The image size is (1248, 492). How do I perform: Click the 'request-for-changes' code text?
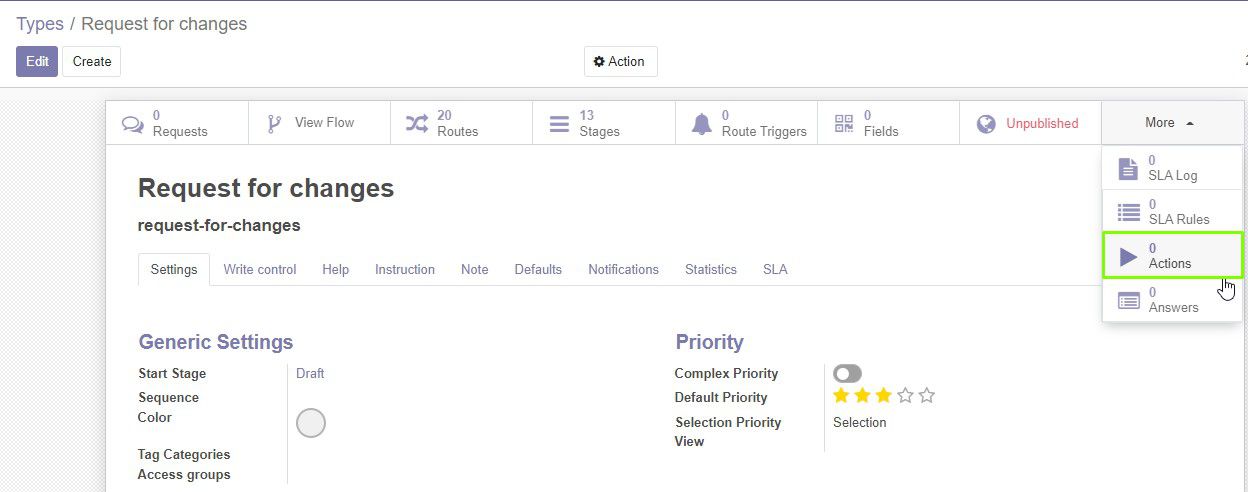219,226
